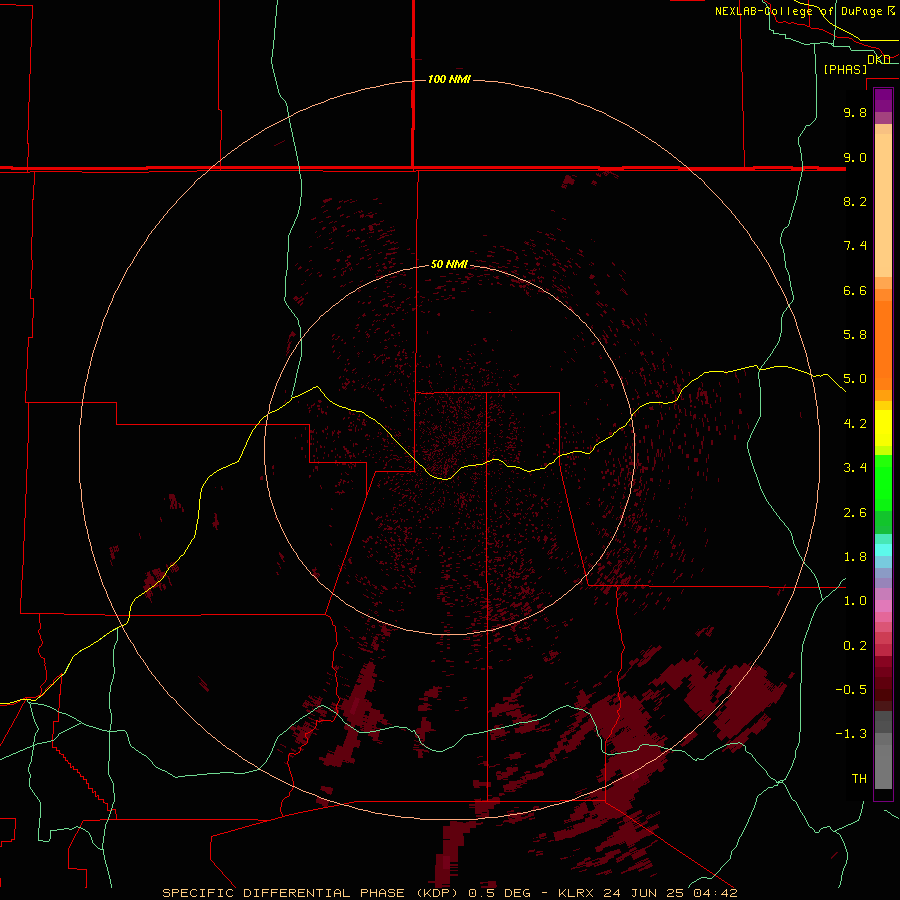Click the 5.0 legend value
This screenshot has width=900, height=900.
click(x=855, y=379)
